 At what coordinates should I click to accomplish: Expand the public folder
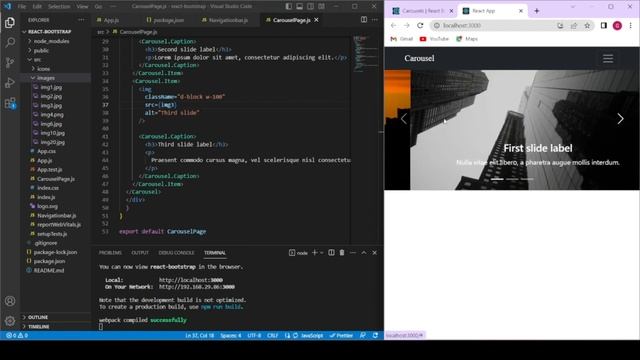pyautogui.click(x=41, y=50)
